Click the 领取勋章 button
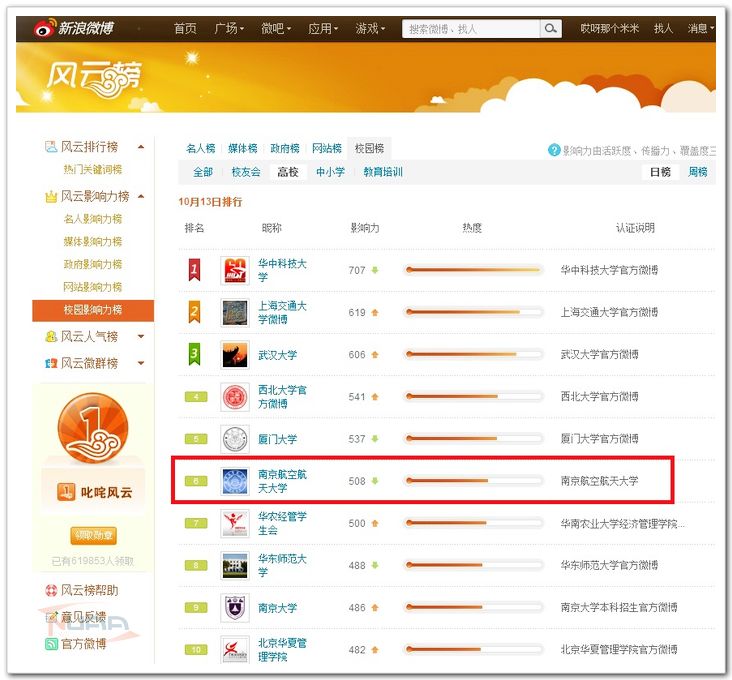 pos(93,535)
